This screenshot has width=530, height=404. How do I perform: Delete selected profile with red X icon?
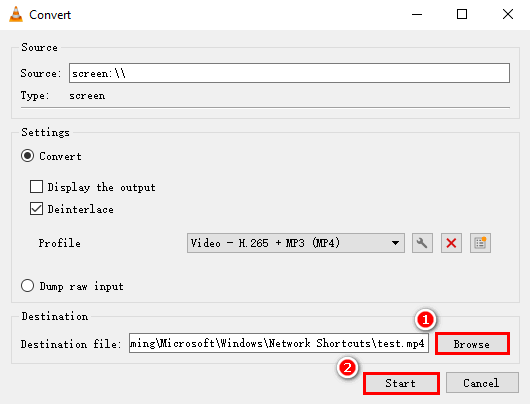pyautogui.click(x=451, y=243)
